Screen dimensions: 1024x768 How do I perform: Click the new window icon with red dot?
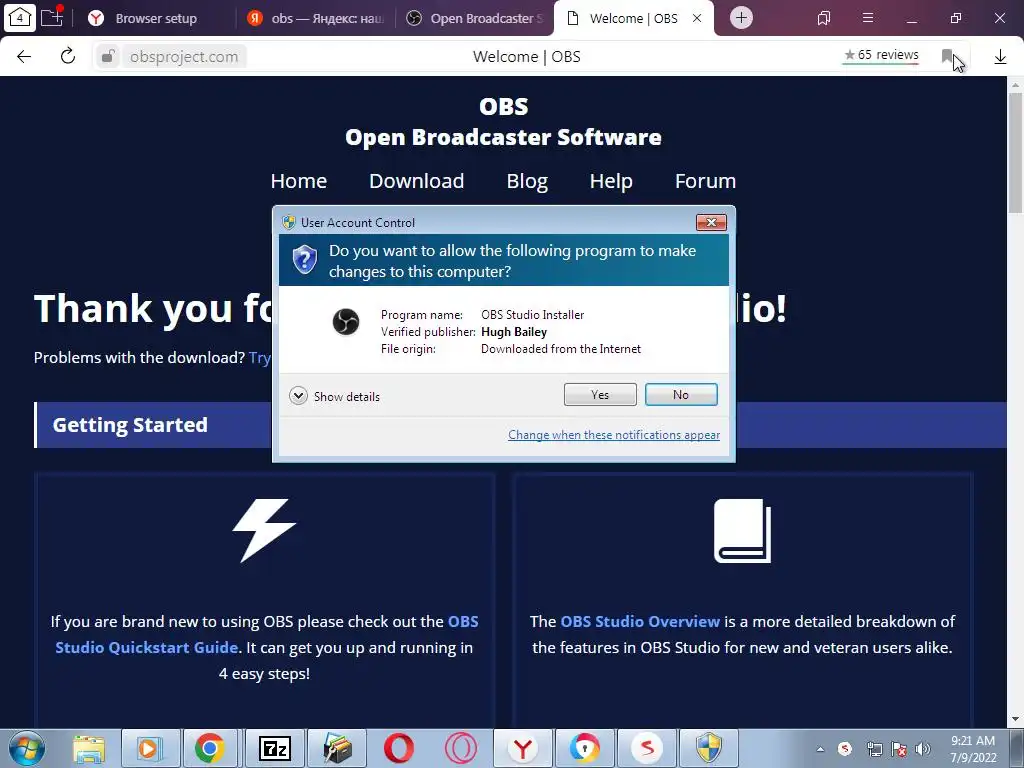pos(52,17)
